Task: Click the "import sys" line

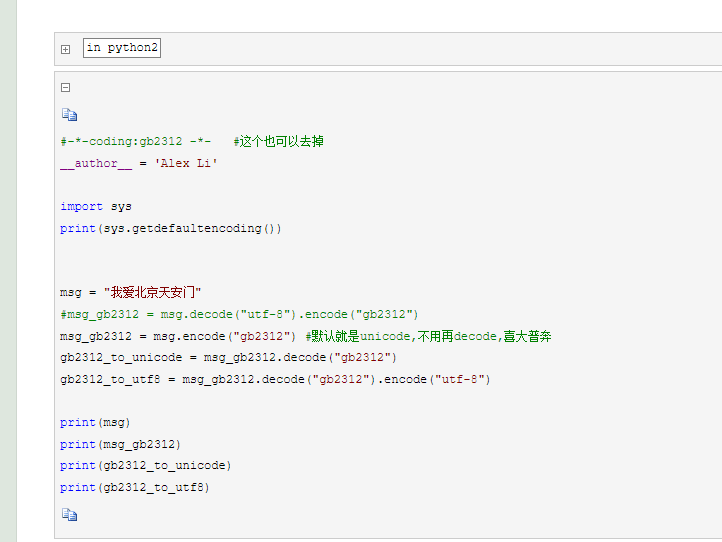Action: [95, 207]
